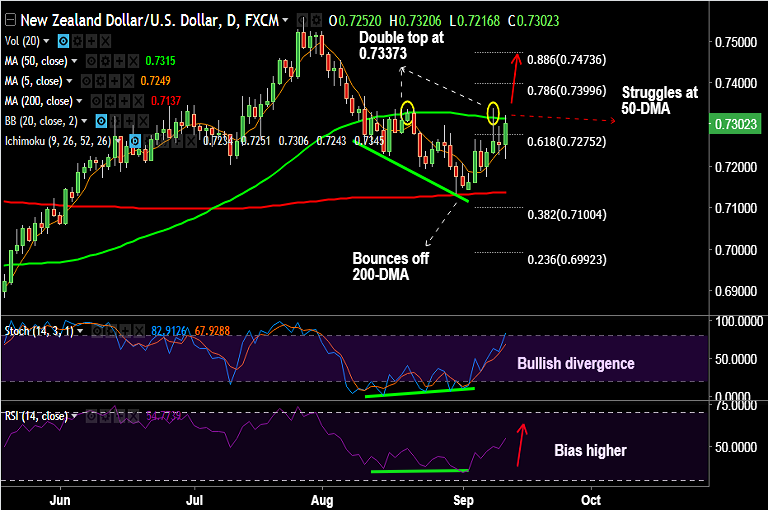This screenshot has width=768, height=511.
Task: Expand the BB (20, close, 2) dropdown arrow
Action: pyautogui.click(x=84, y=121)
